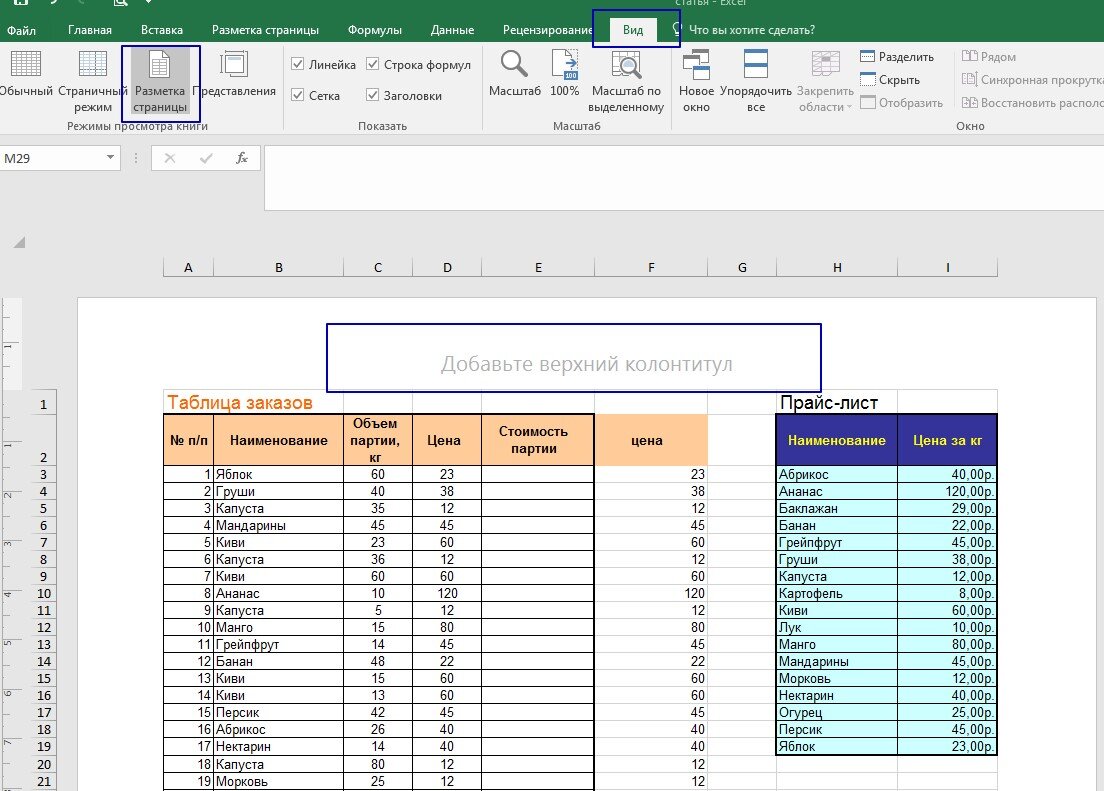Image resolution: width=1104 pixels, height=791 pixels.
Task: Click the 'Что вы хотите сделать?' search field
Action: coord(751,30)
